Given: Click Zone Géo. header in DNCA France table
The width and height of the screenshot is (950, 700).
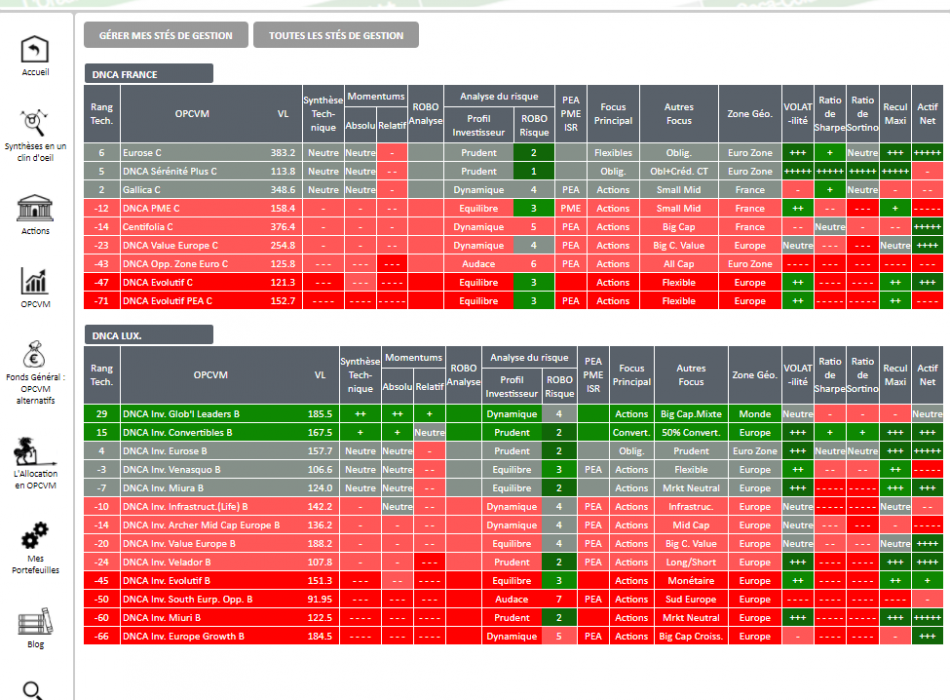Looking at the screenshot, I should 750,114.
